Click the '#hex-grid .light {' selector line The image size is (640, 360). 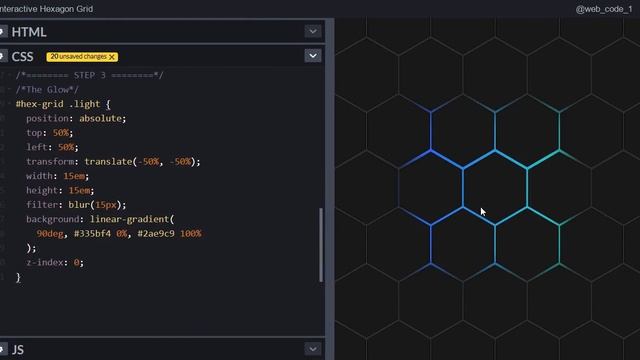point(63,104)
